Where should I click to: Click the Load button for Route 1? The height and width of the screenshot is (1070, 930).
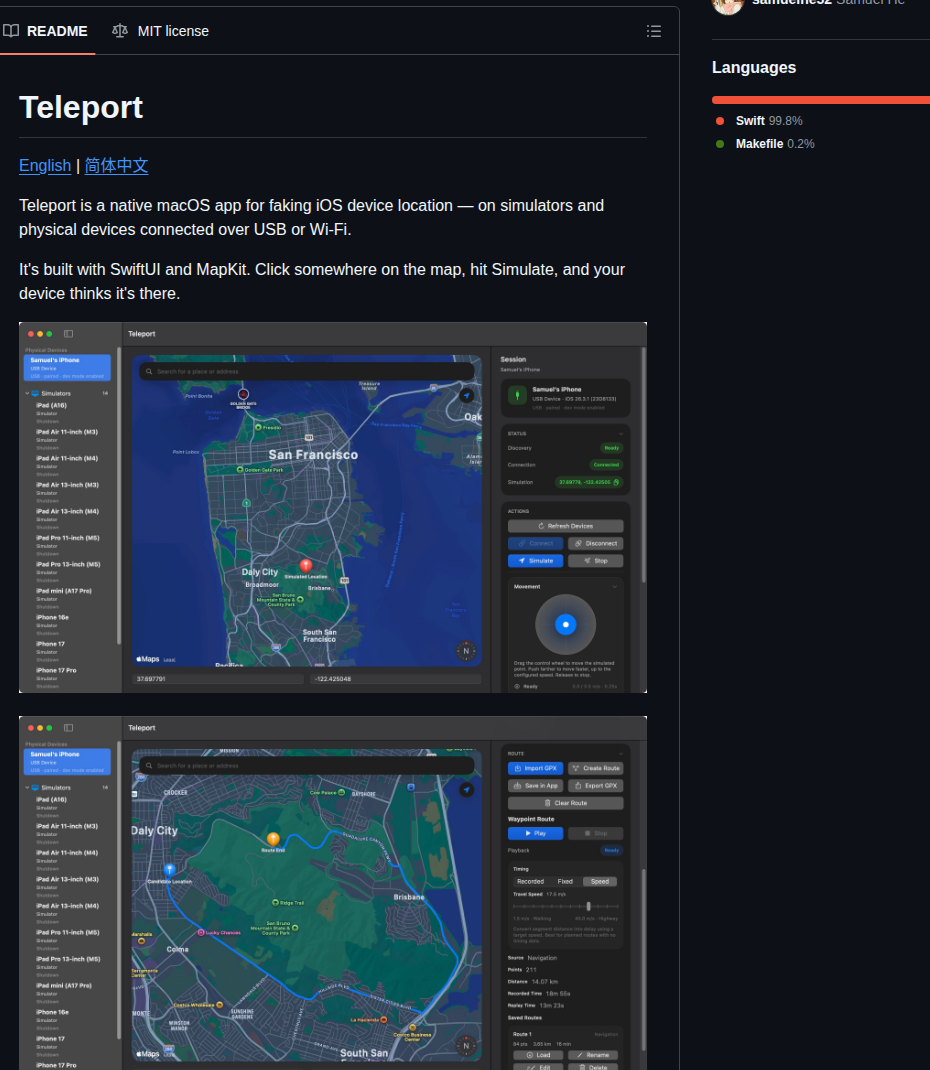coord(538,1055)
